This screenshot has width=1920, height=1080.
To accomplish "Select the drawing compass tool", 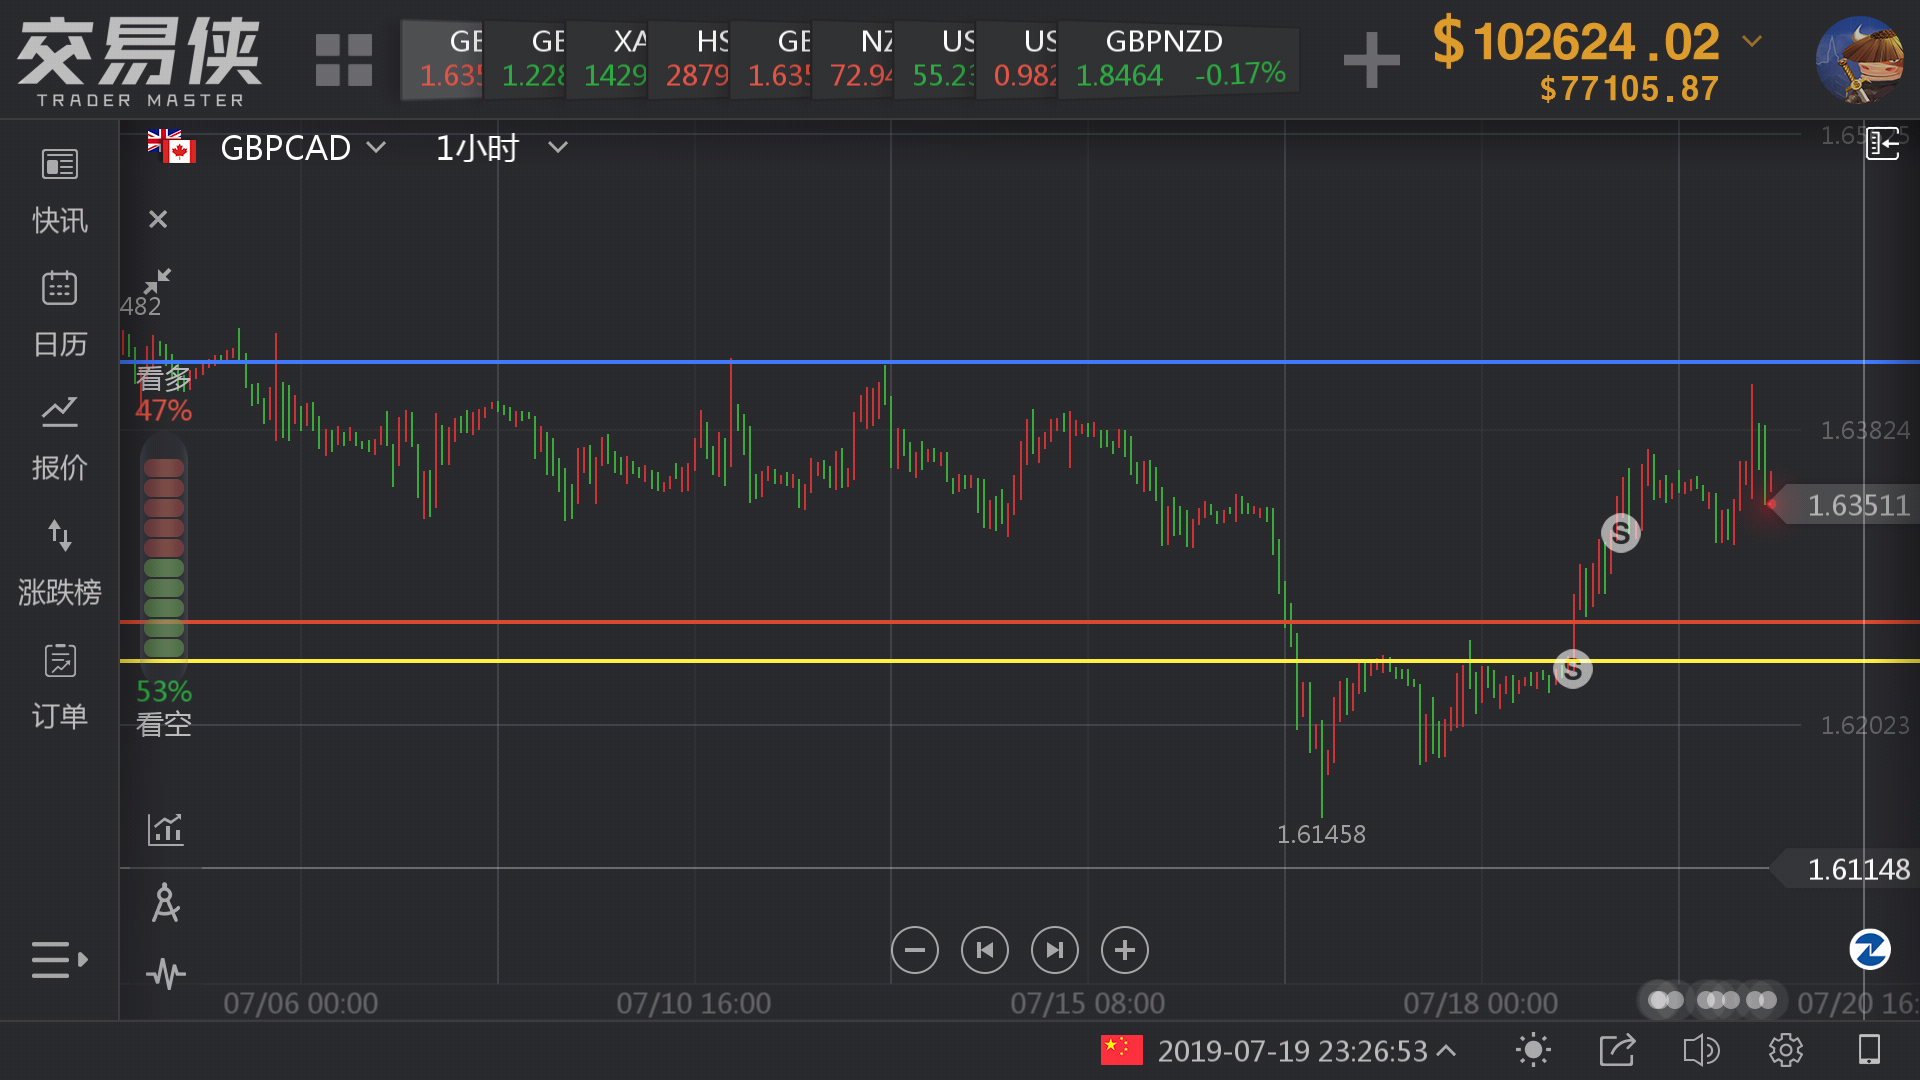I will point(165,903).
